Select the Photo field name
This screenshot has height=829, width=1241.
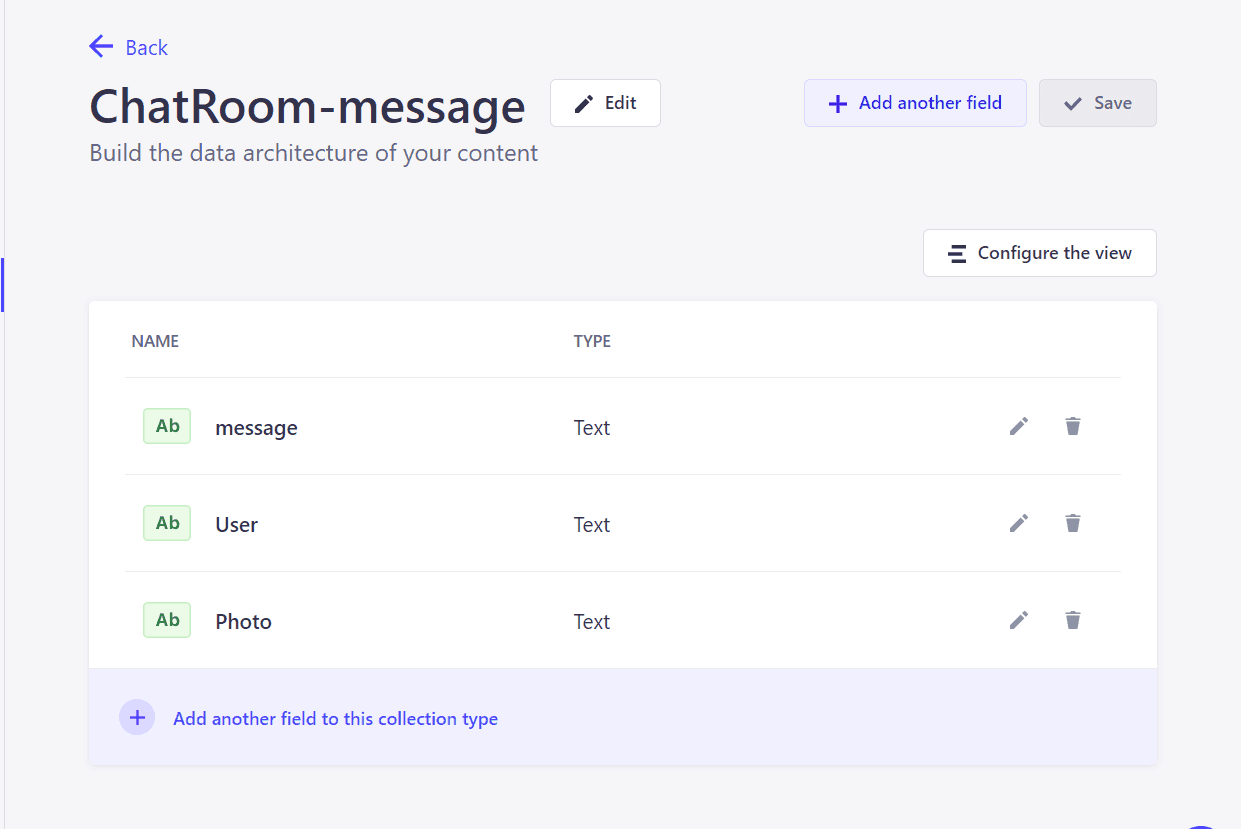pos(243,622)
